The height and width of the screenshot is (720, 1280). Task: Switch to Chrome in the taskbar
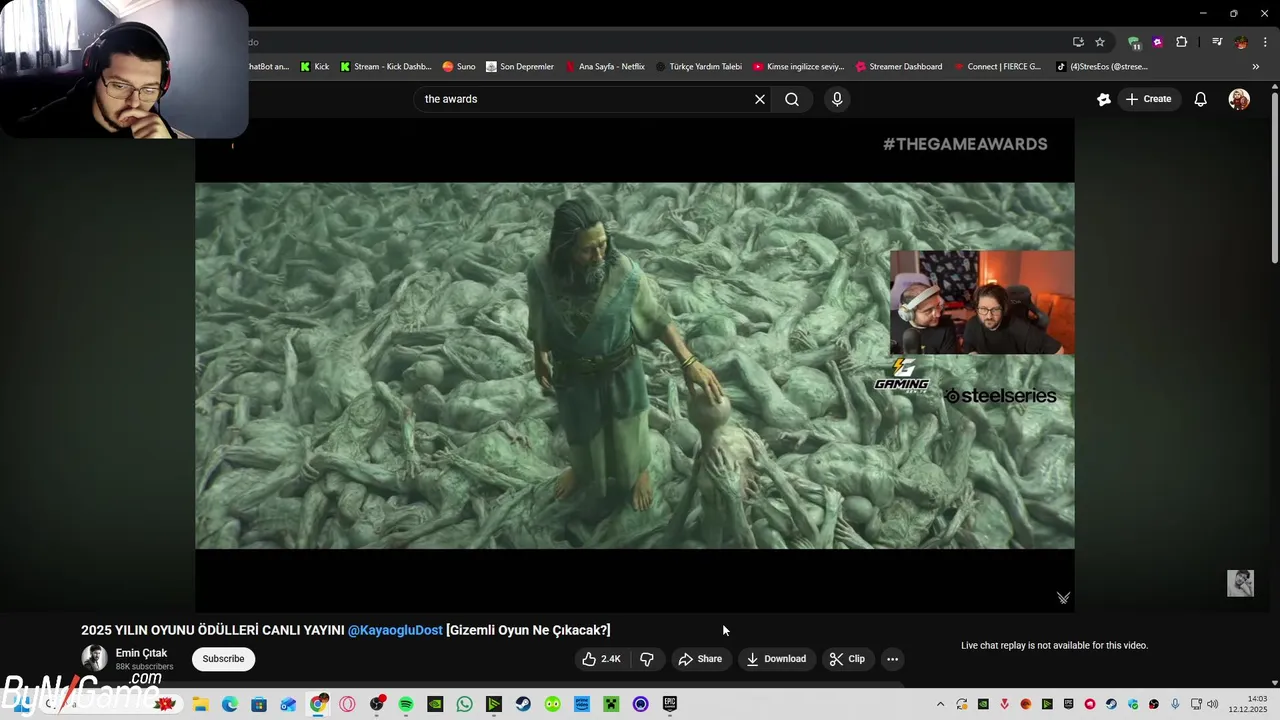[x=318, y=704]
